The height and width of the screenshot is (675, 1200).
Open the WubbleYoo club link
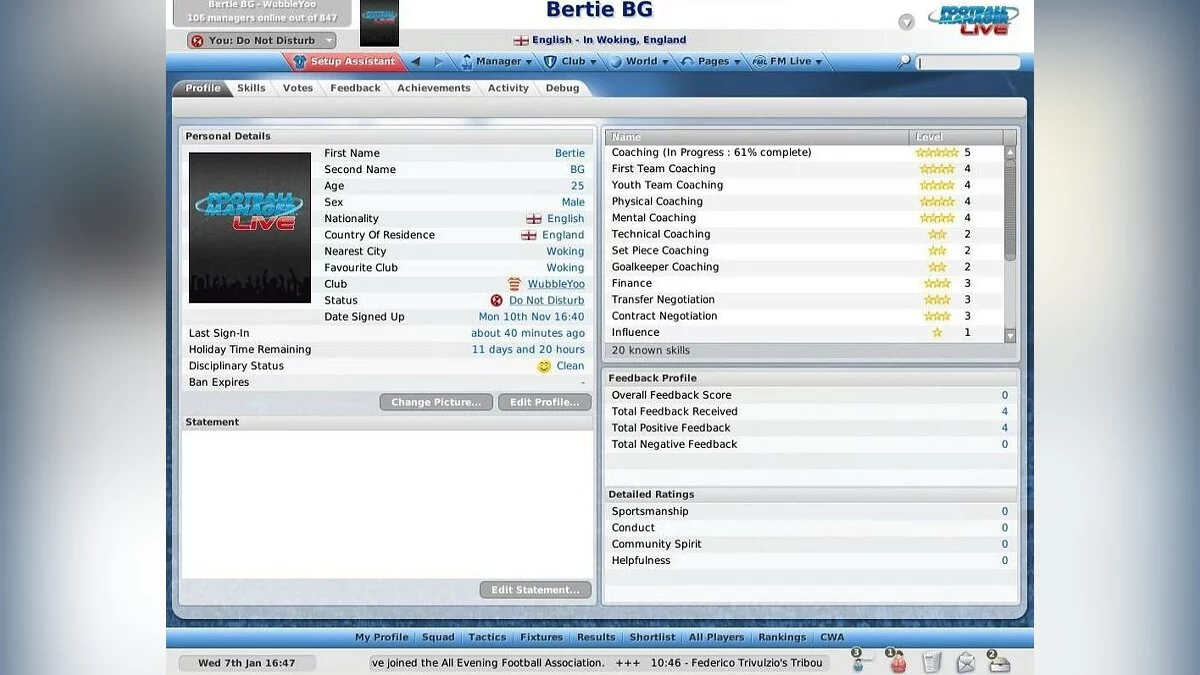555,284
